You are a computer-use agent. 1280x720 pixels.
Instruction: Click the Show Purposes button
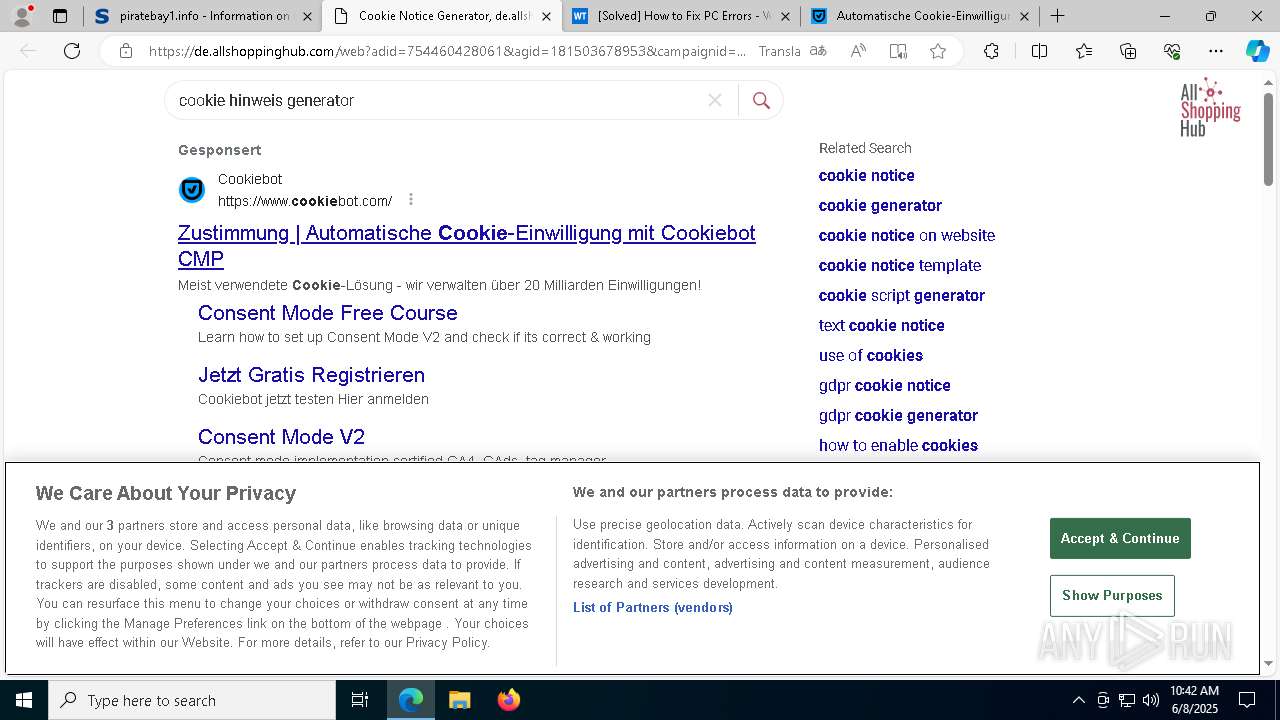coord(1112,595)
